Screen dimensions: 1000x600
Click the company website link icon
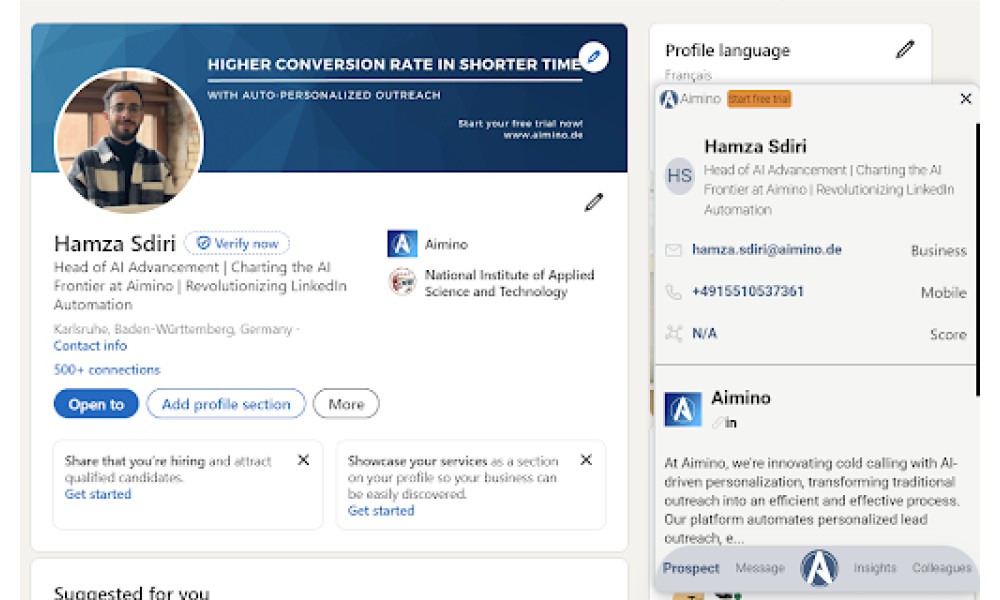717,423
